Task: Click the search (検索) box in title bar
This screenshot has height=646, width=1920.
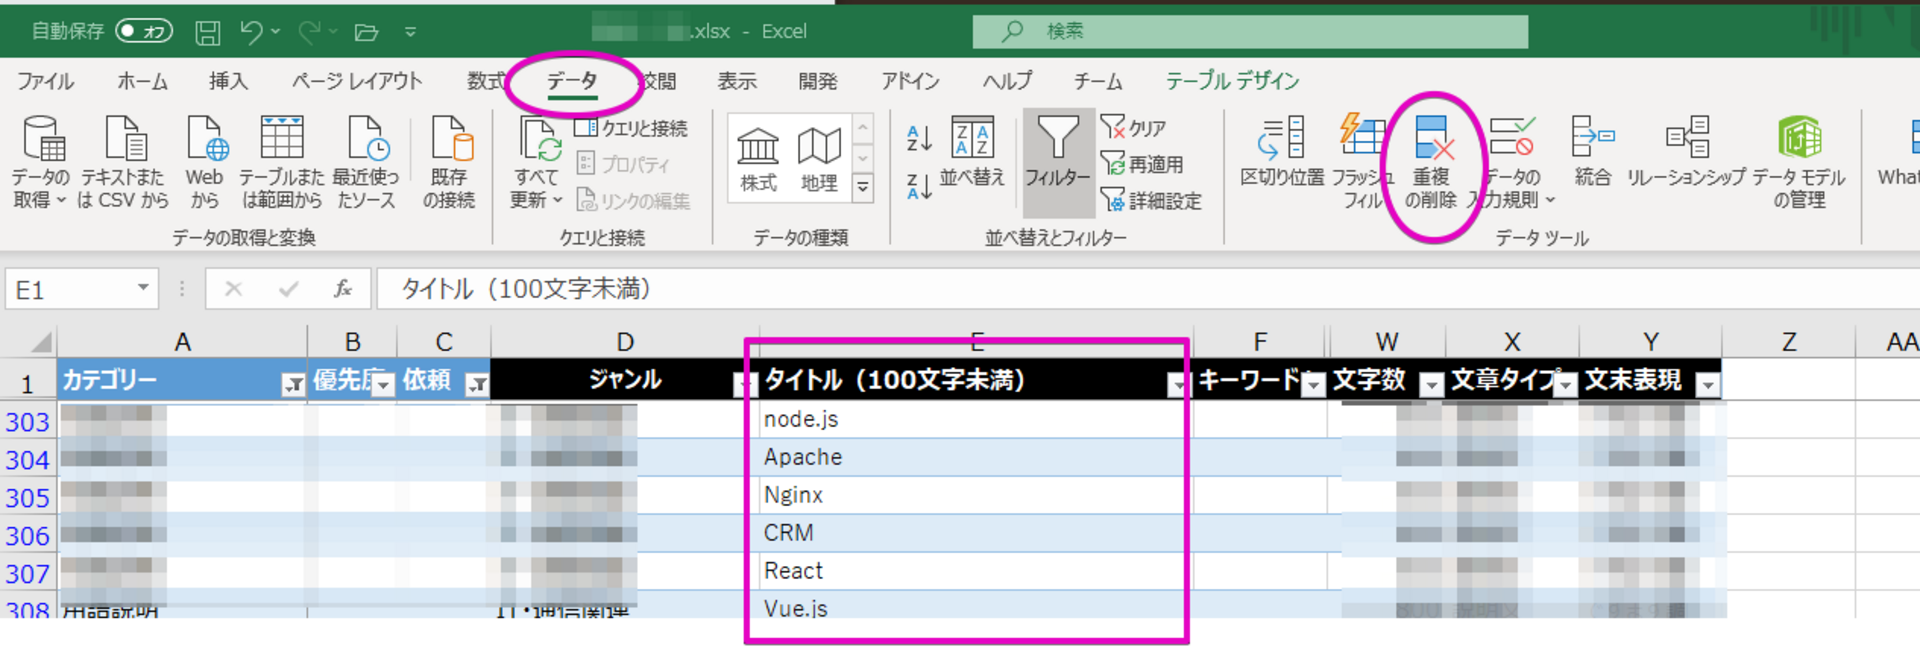Action: pos(1250,31)
